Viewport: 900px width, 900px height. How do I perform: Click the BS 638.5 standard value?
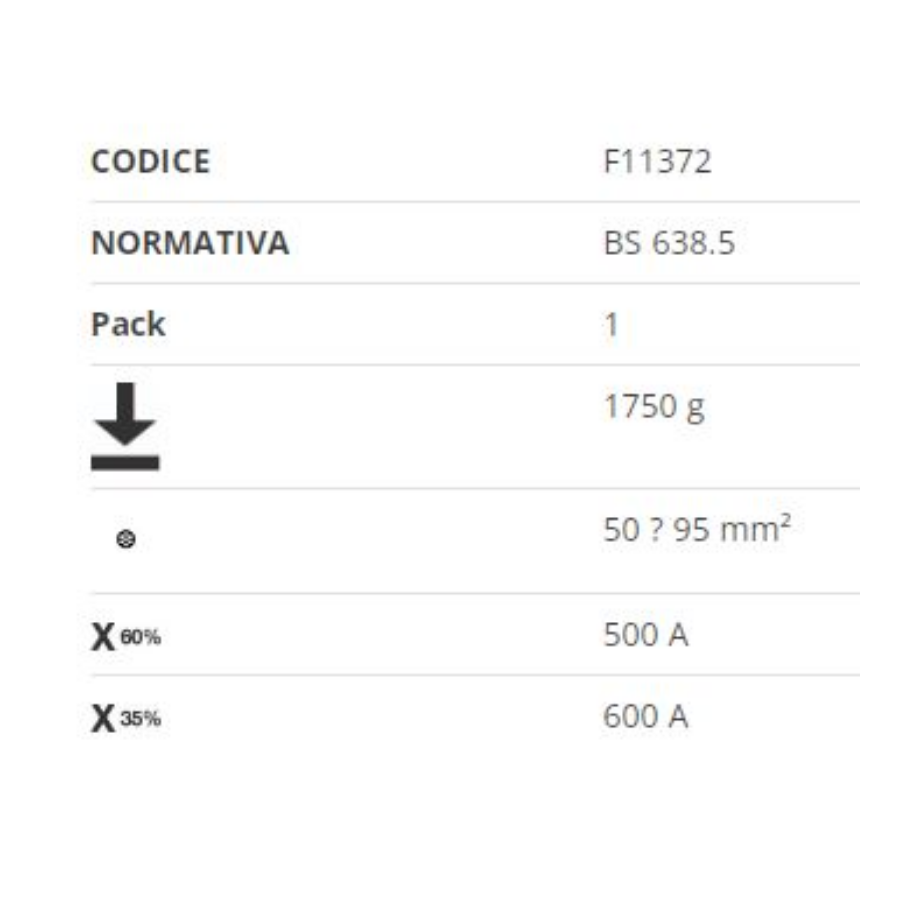pos(669,243)
